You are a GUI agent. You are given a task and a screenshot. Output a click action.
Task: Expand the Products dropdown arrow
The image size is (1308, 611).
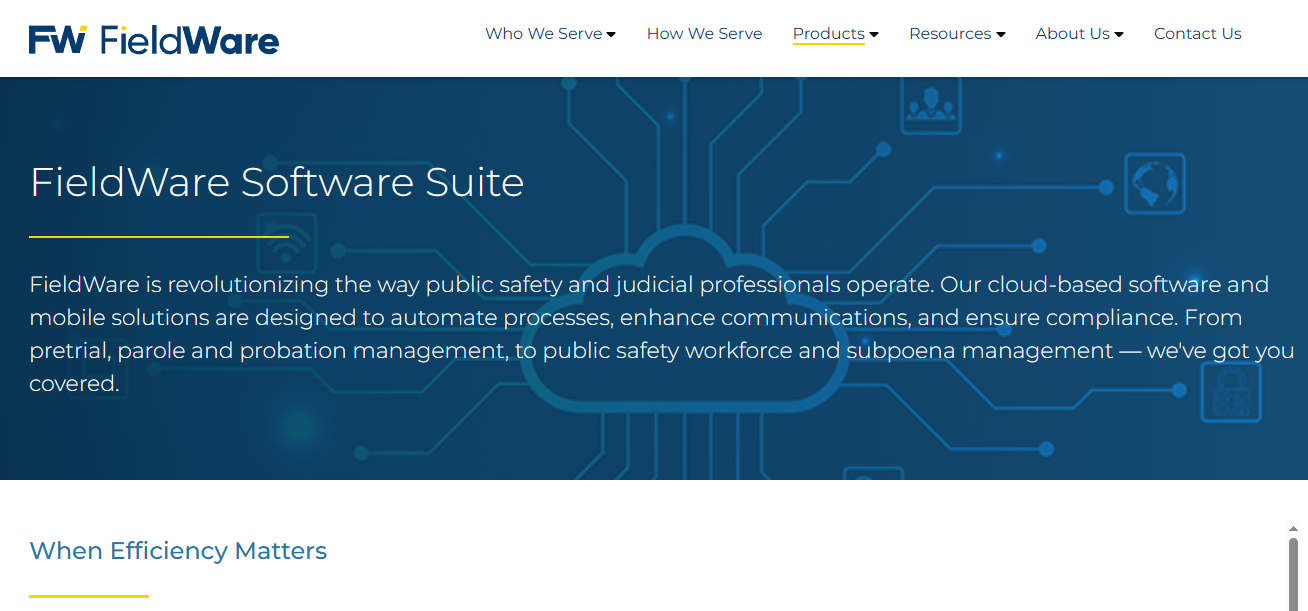point(873,35)
